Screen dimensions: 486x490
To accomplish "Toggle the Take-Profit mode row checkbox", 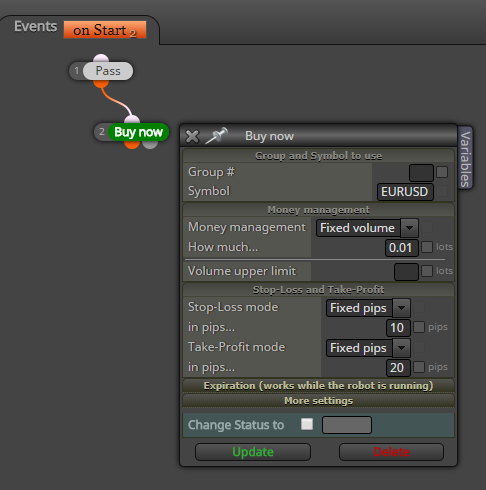I will tap(419, 347).
